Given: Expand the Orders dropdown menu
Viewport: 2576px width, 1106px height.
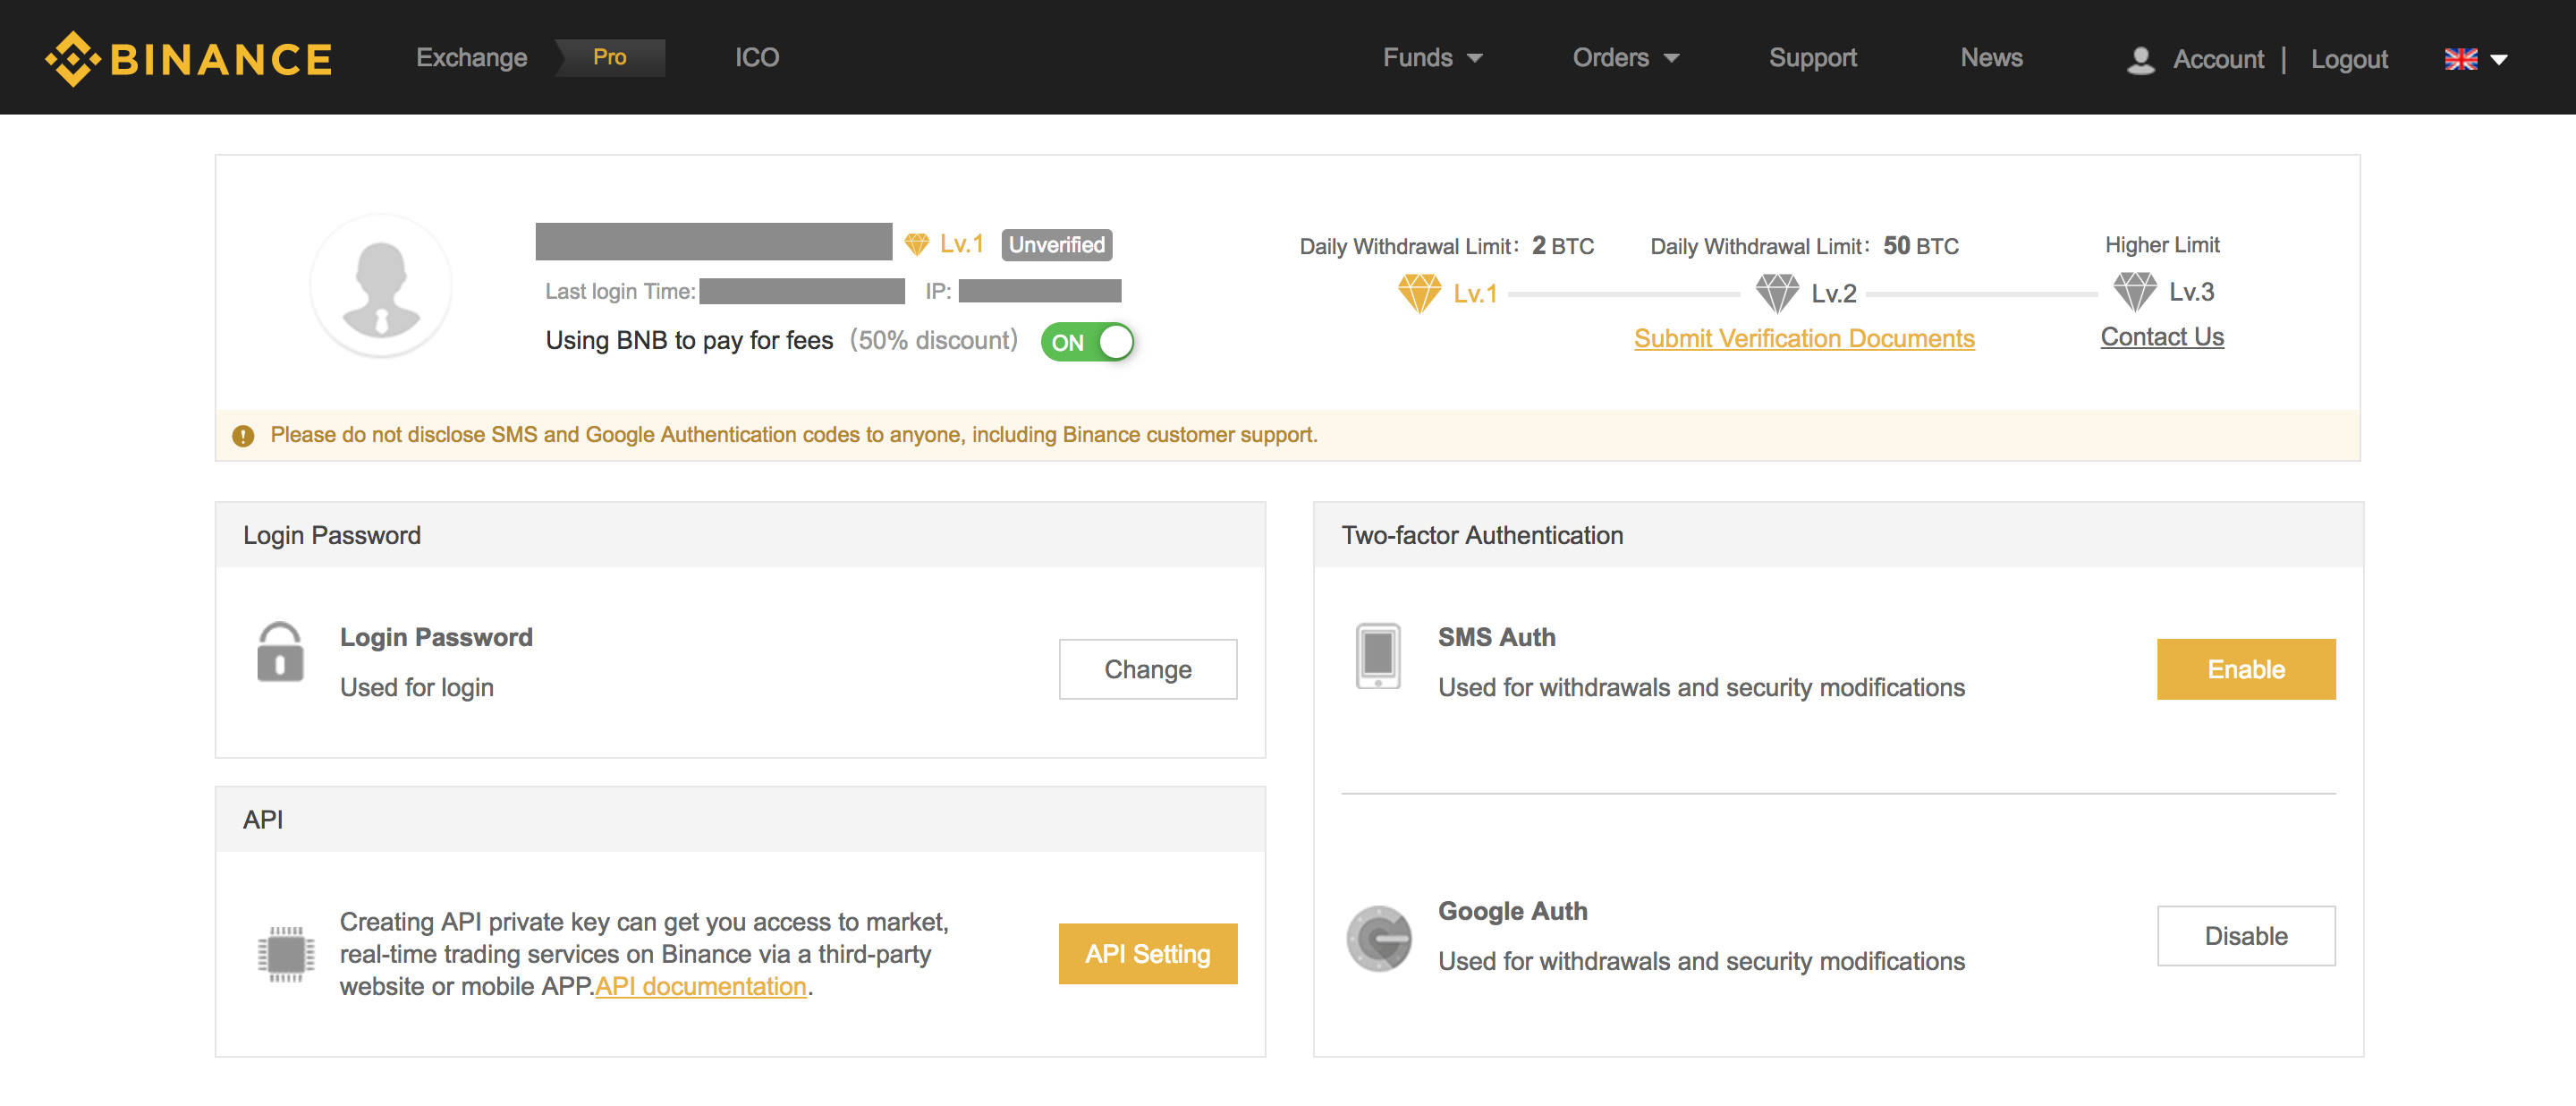Looking at the screenshot, I should (x=1623, y=57).
